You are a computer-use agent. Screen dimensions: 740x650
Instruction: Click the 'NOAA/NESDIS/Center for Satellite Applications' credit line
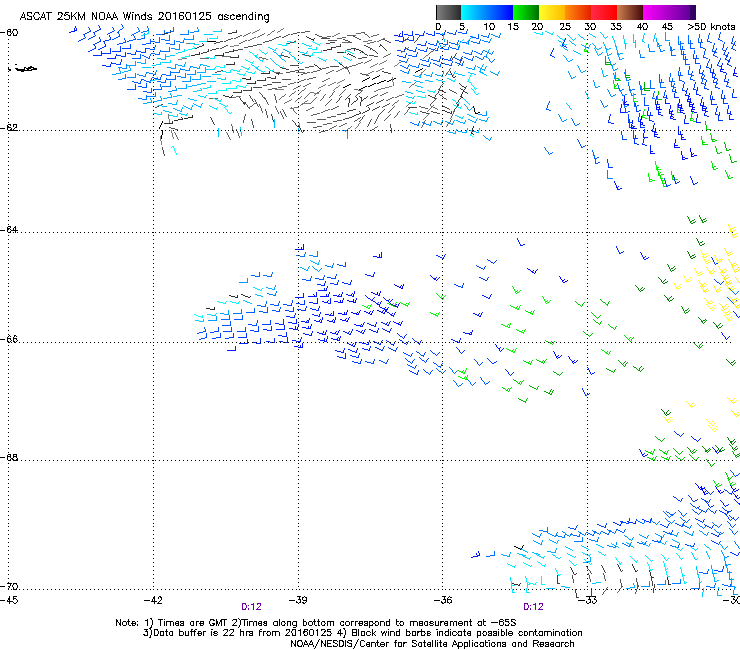(432, 644)
